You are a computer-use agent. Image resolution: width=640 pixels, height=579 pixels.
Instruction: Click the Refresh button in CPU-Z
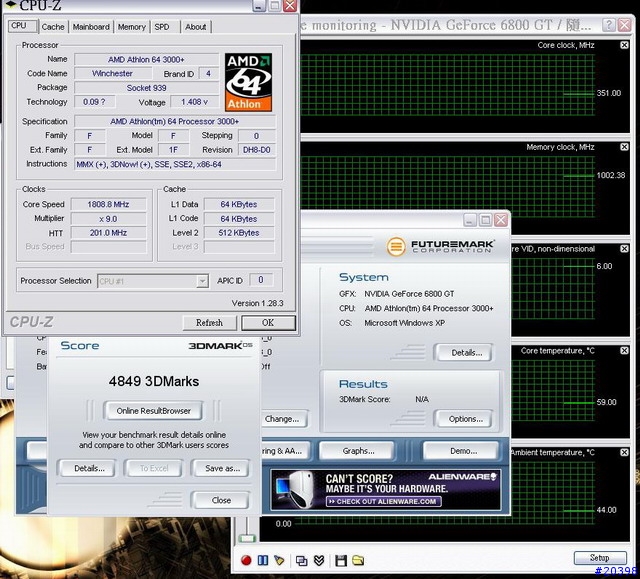[x=209, y=323]
